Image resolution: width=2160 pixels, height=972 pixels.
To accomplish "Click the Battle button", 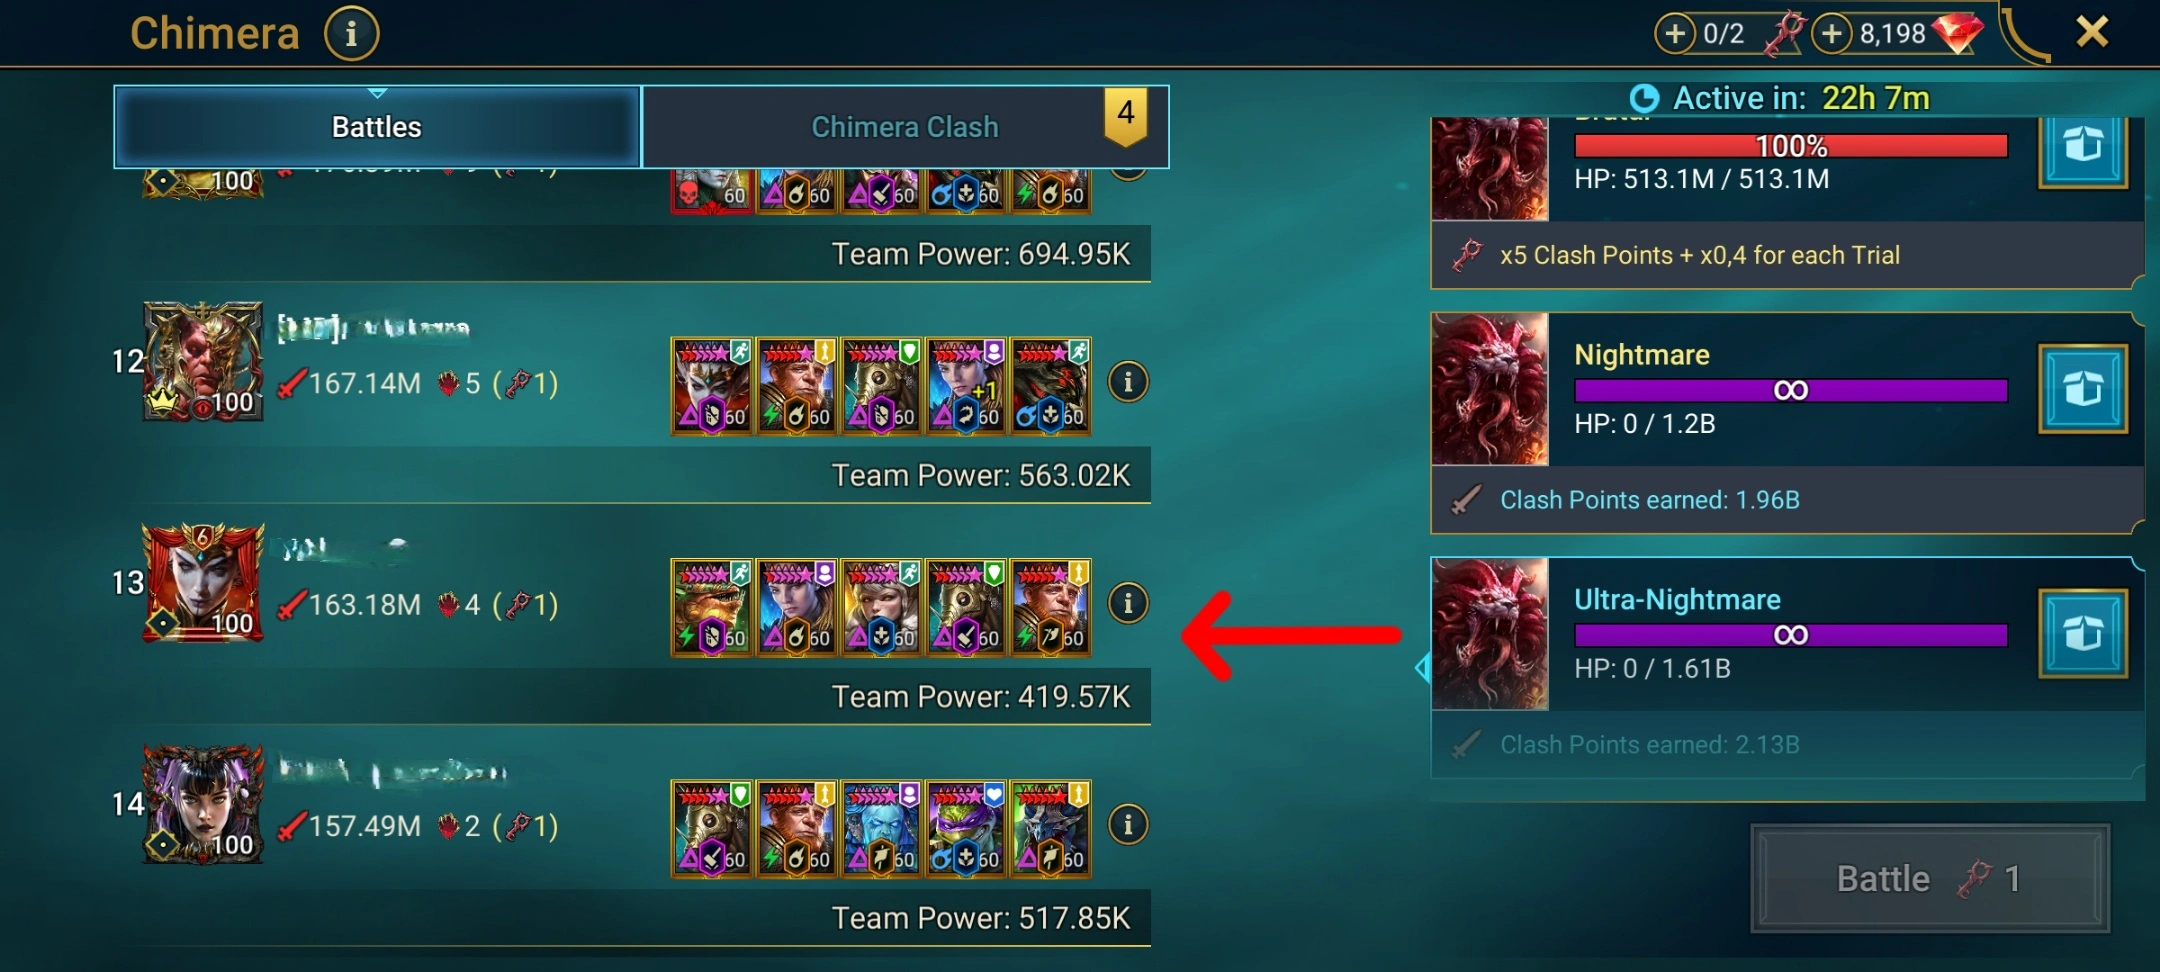I will 1930,878.
